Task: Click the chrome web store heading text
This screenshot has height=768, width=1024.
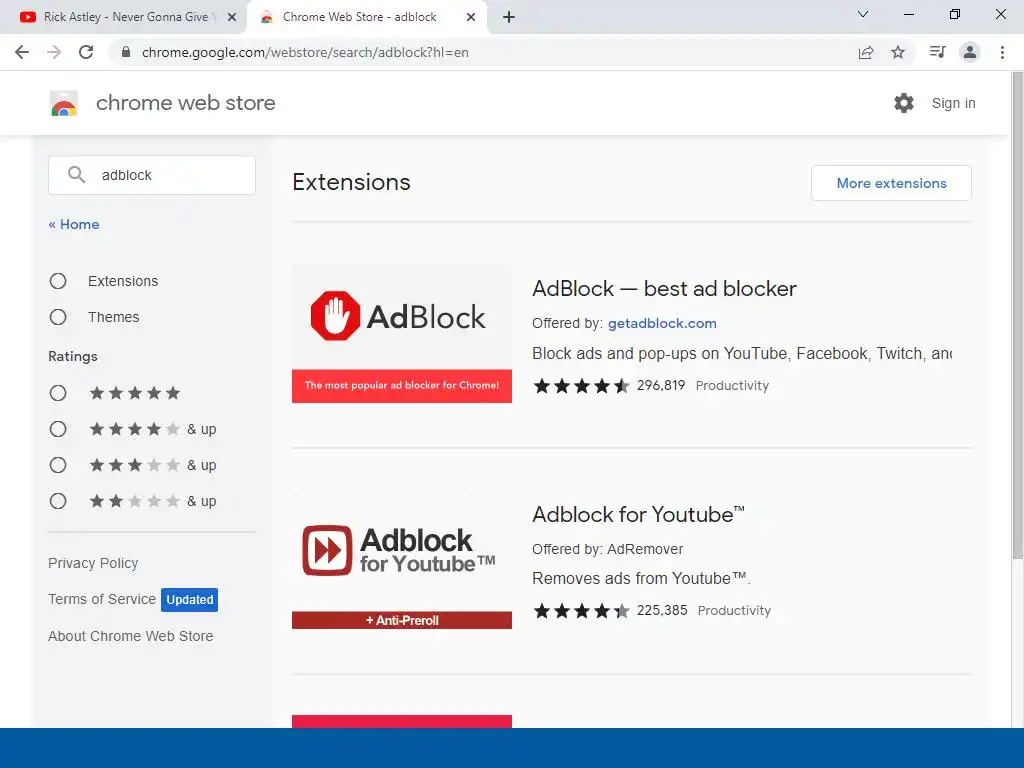Action: click(x=185, y=103)
